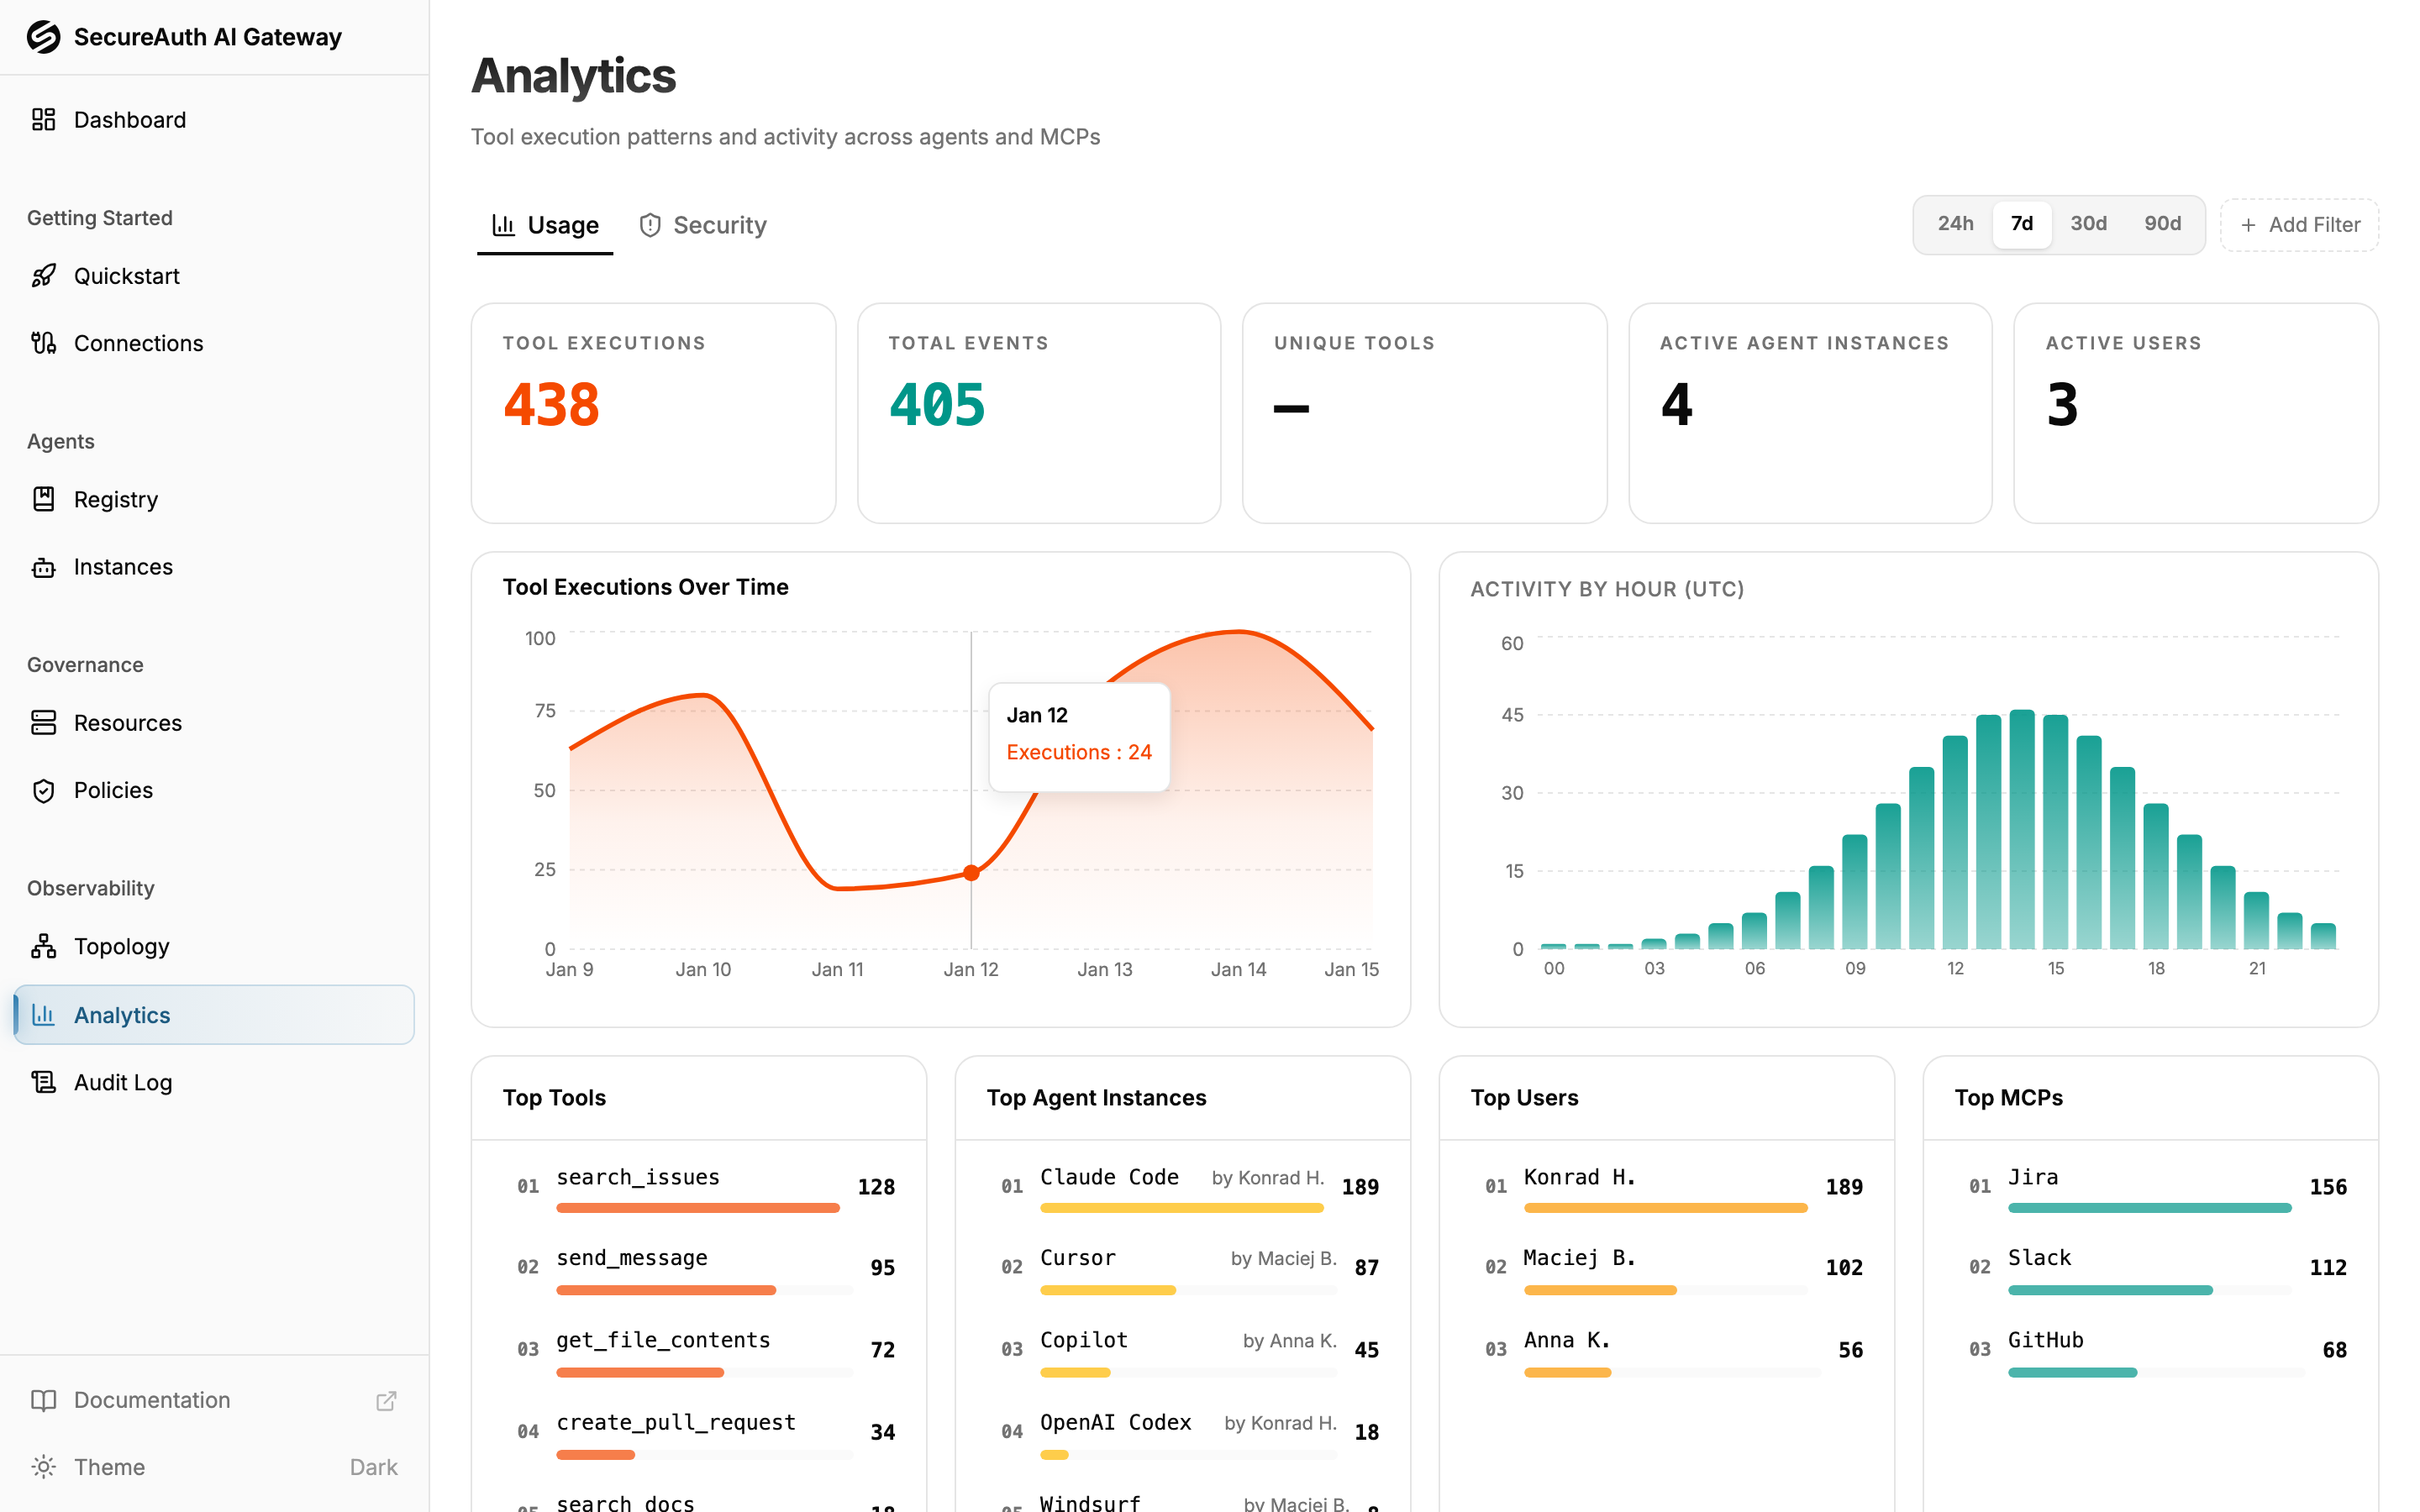Click the external link icon beside Documentation
This screenshot has width=2420, height=1512.
click(386, 1401)
